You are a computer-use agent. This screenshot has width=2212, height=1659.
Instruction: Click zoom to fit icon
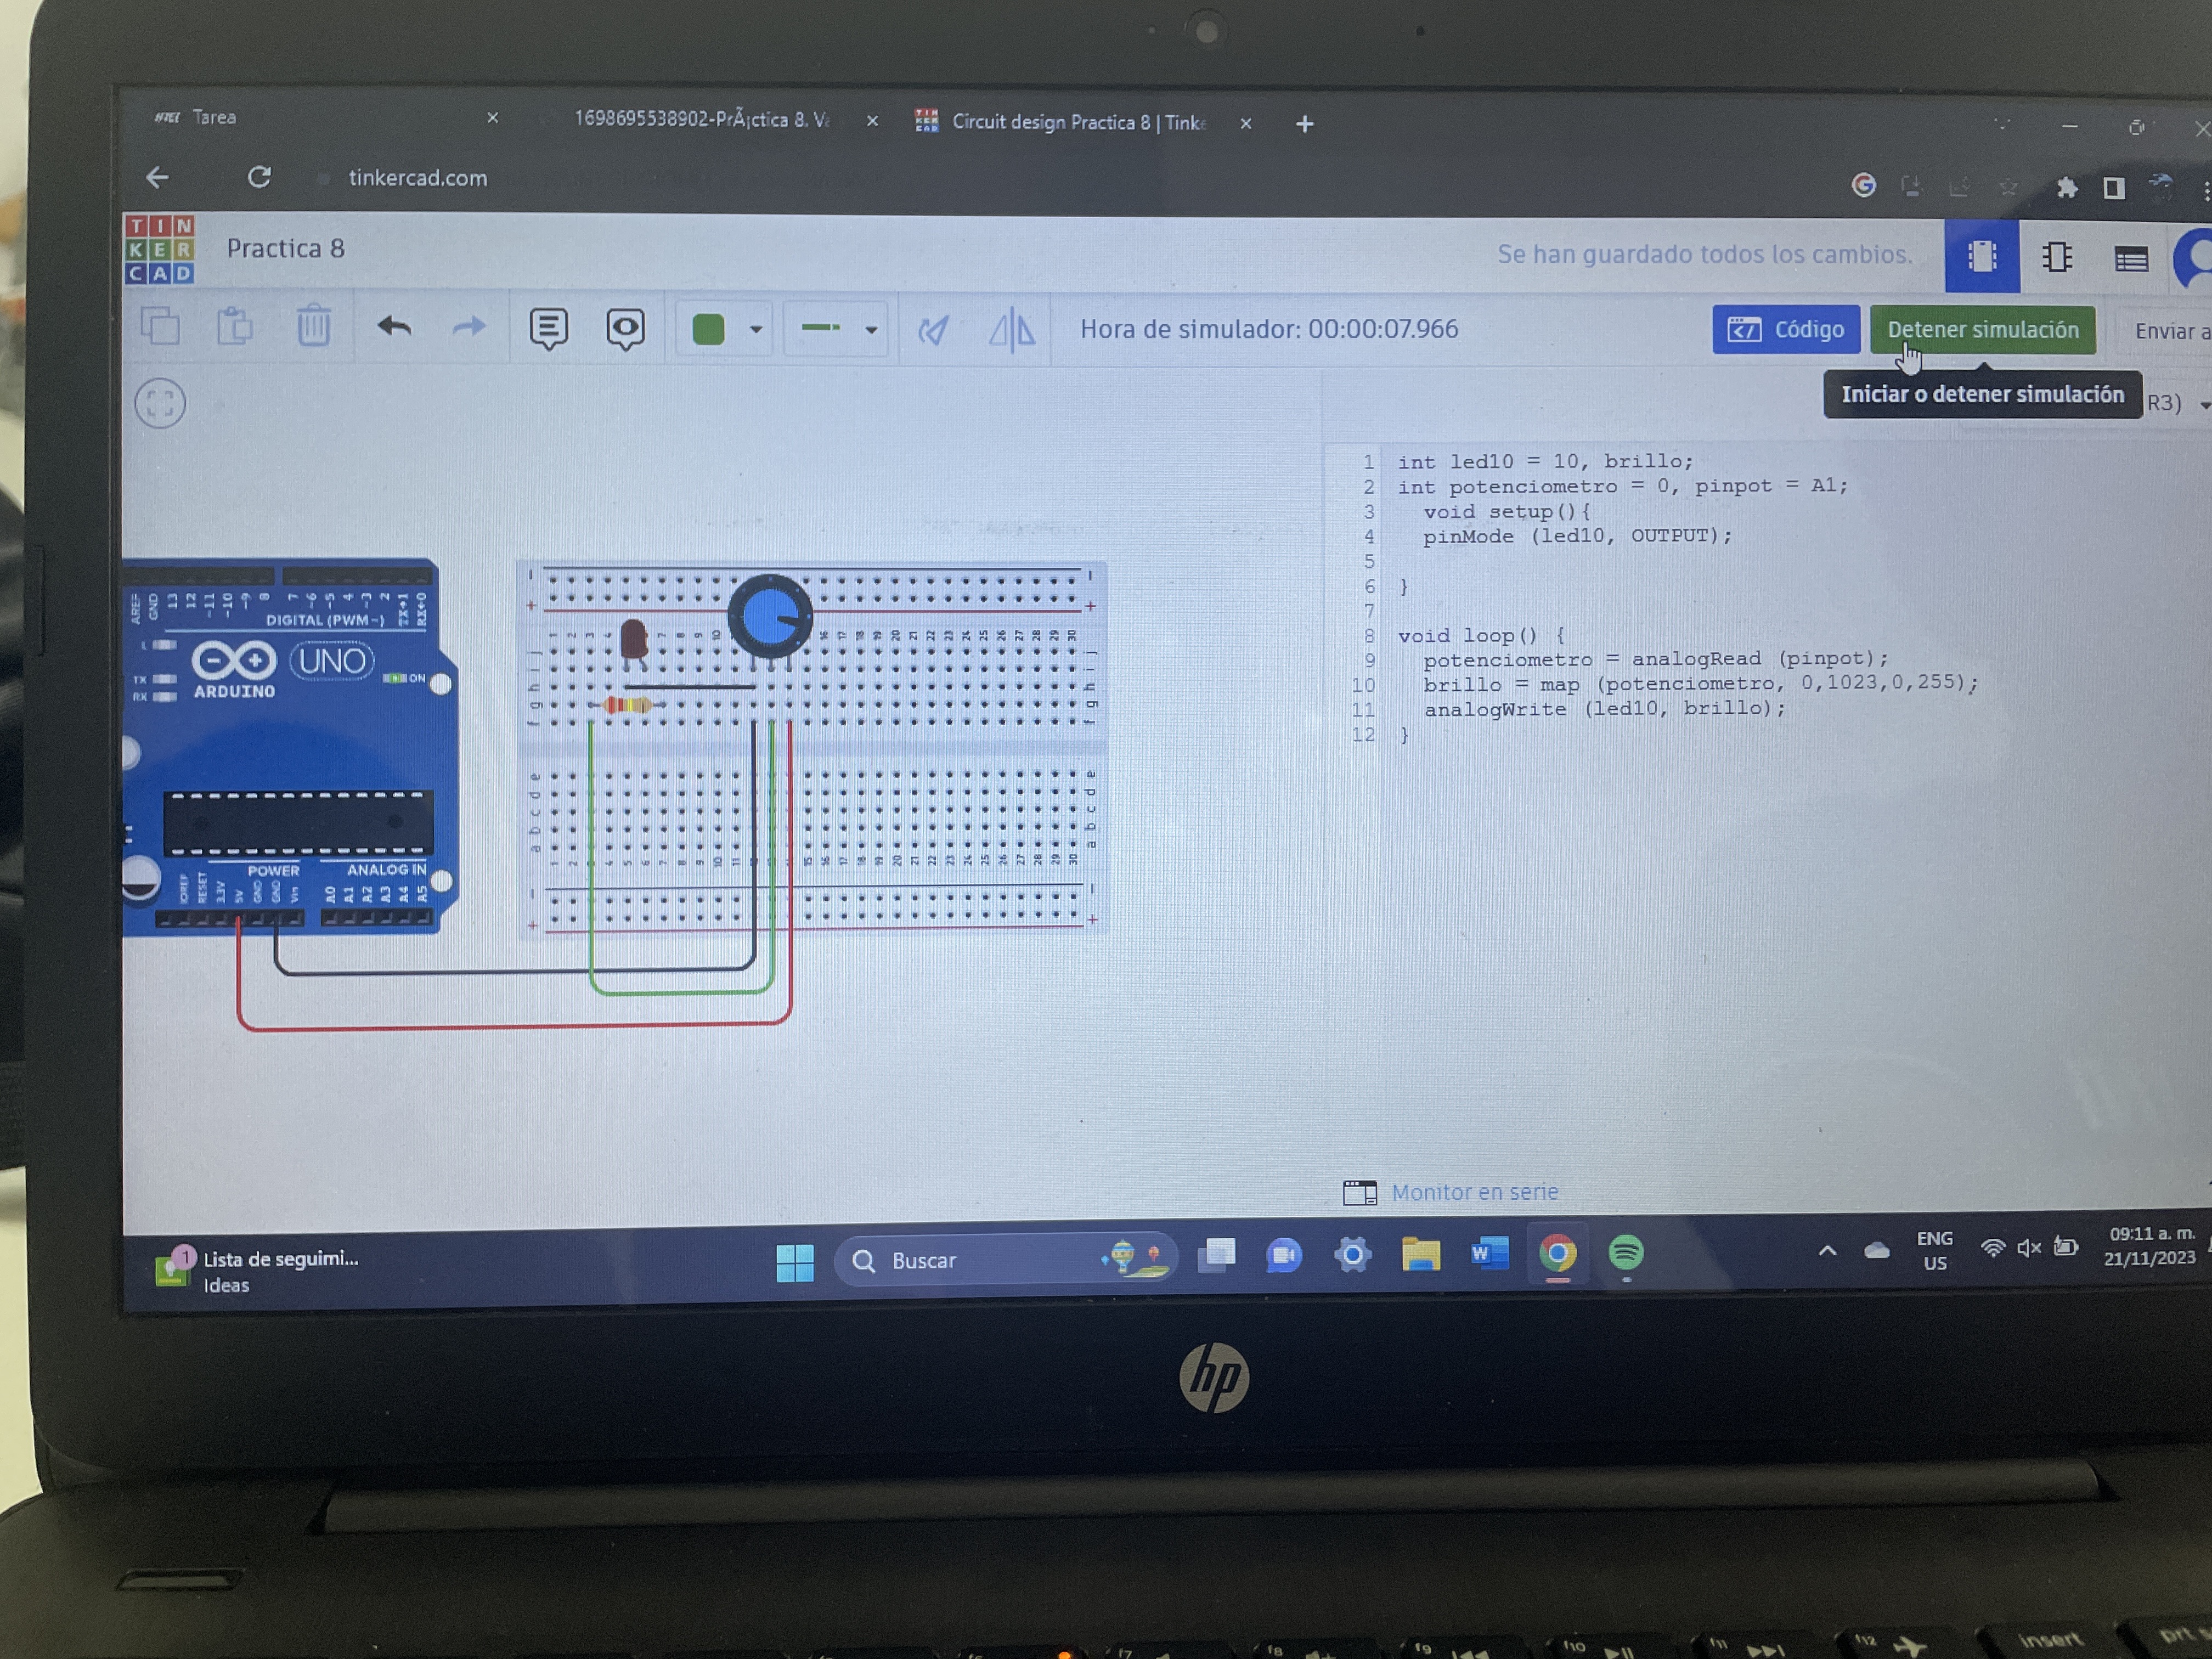tap(160, 404)
